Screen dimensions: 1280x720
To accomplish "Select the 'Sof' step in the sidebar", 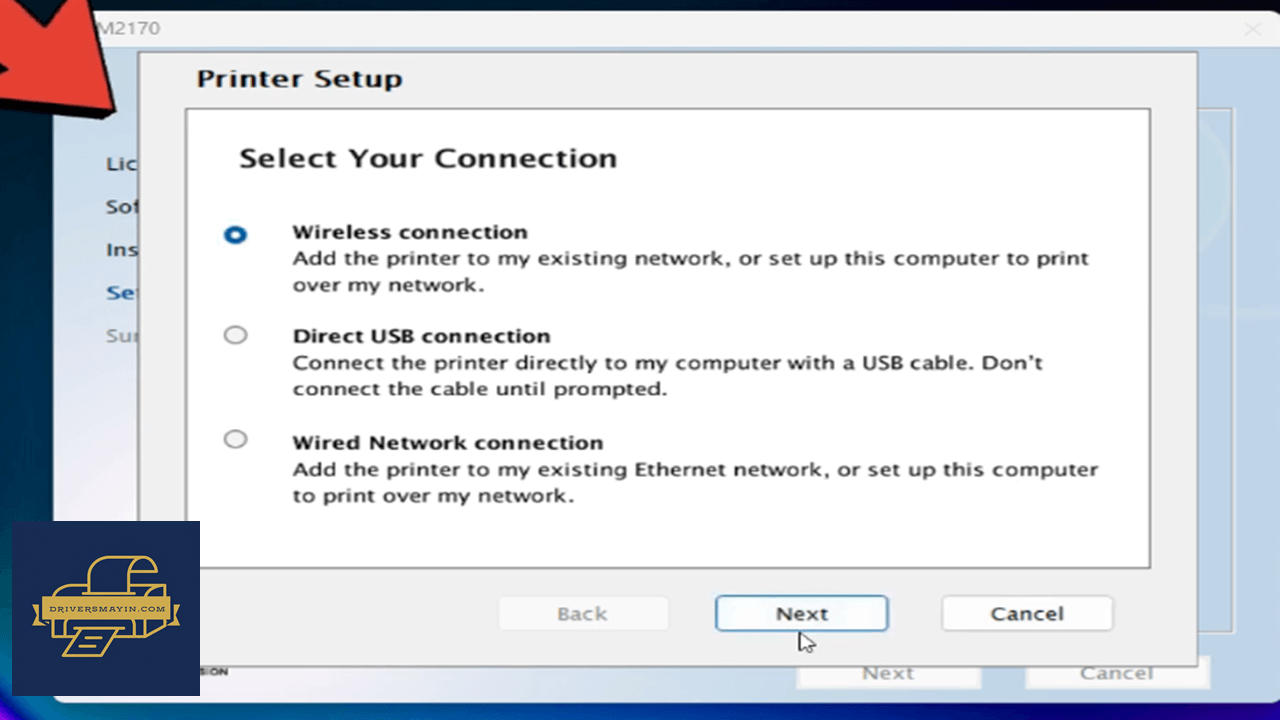I will click(x=122, y=207).
